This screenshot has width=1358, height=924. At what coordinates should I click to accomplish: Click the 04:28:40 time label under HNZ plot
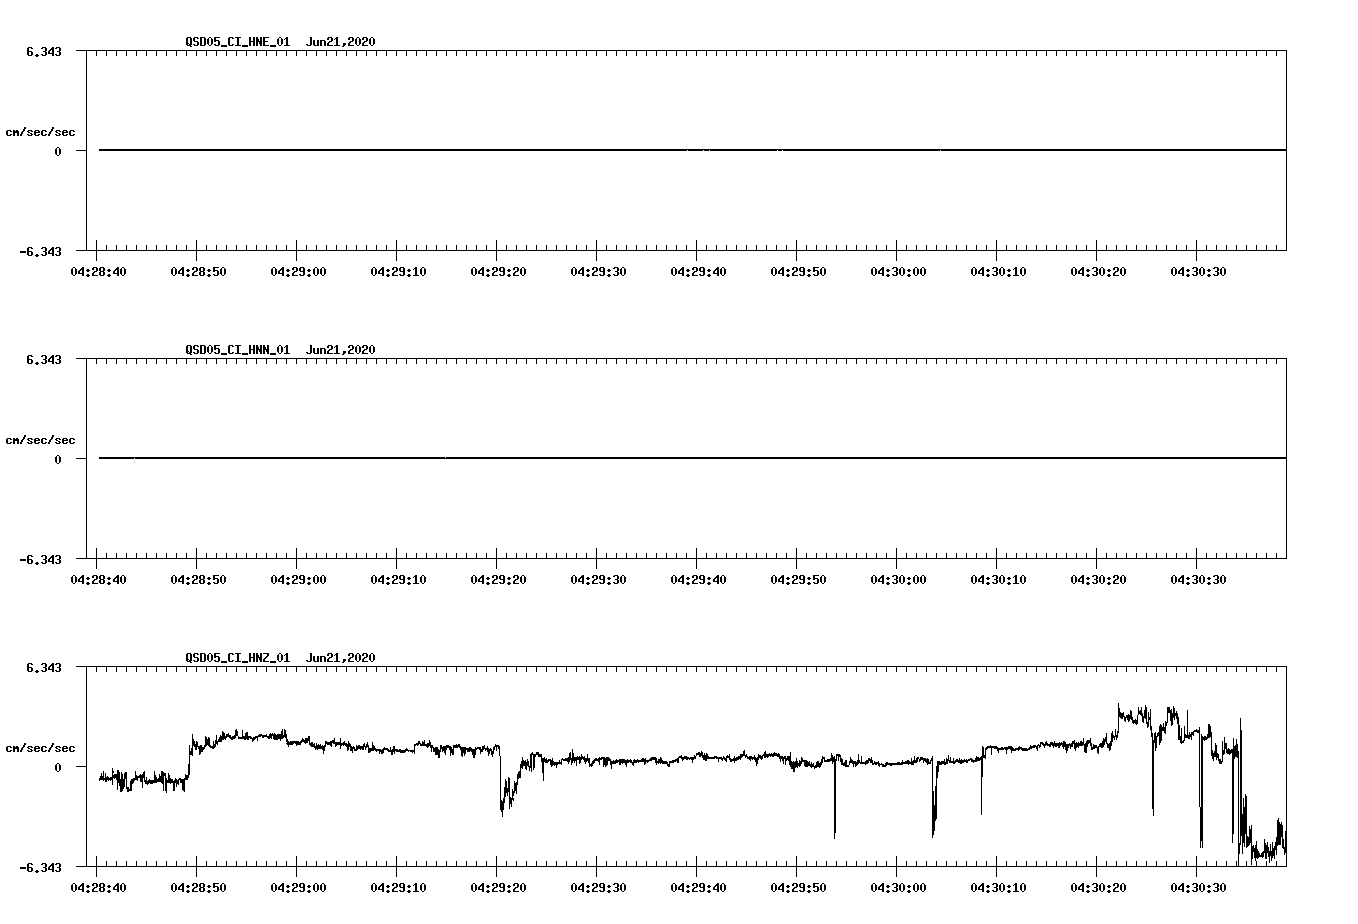(x=98, y=888)
